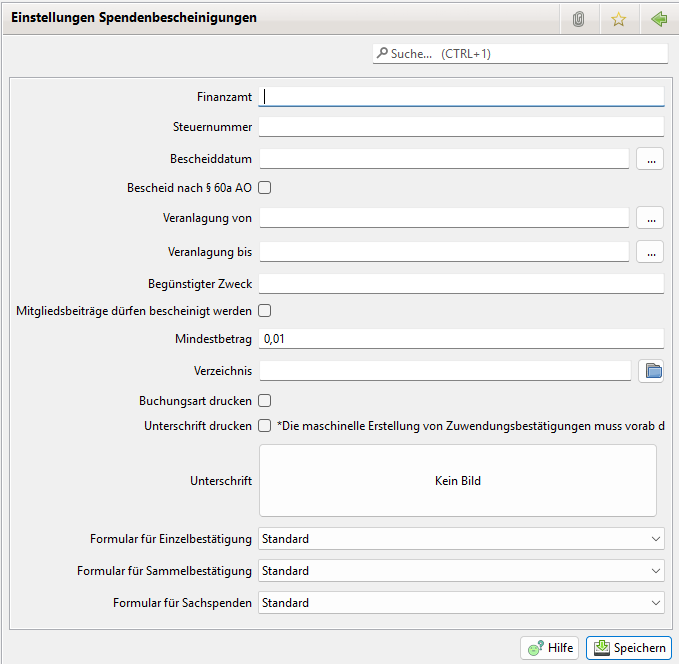Open date picker for Veranlagung bis

[x=650, y=252]
